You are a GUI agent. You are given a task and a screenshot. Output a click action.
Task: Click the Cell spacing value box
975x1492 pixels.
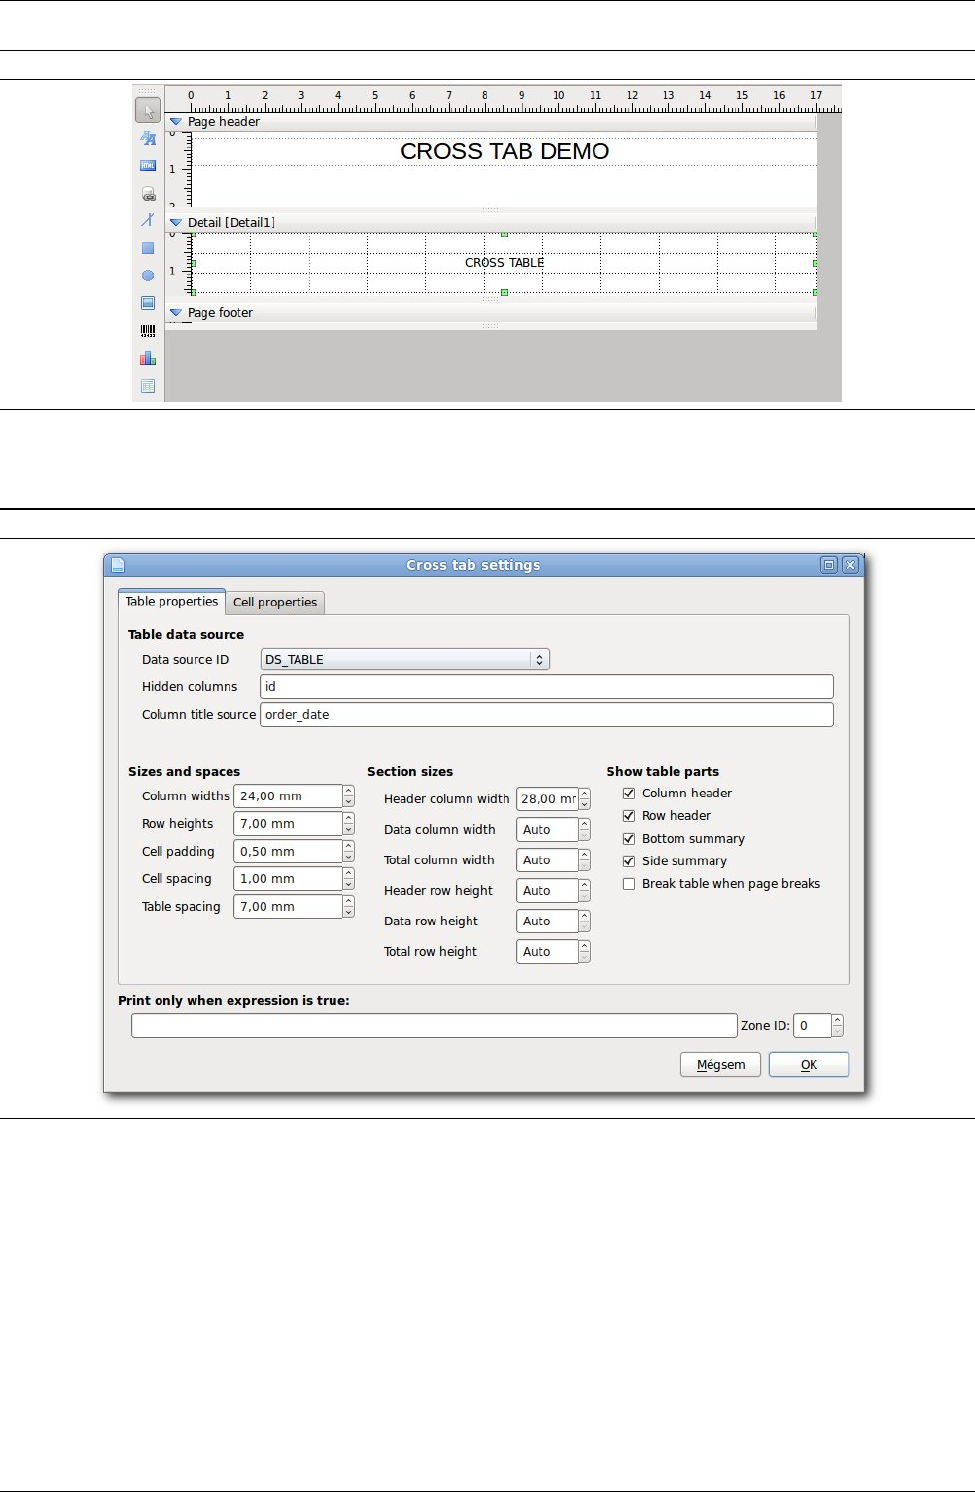288,879
